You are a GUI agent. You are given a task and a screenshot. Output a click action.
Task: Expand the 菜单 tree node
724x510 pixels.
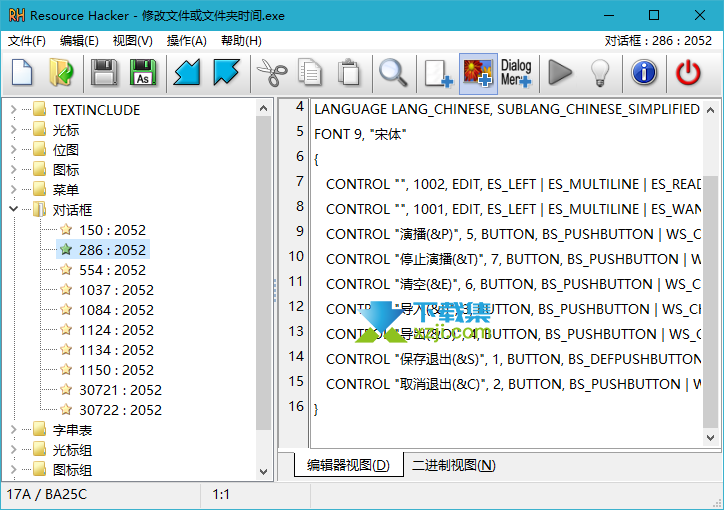point(13,189)
